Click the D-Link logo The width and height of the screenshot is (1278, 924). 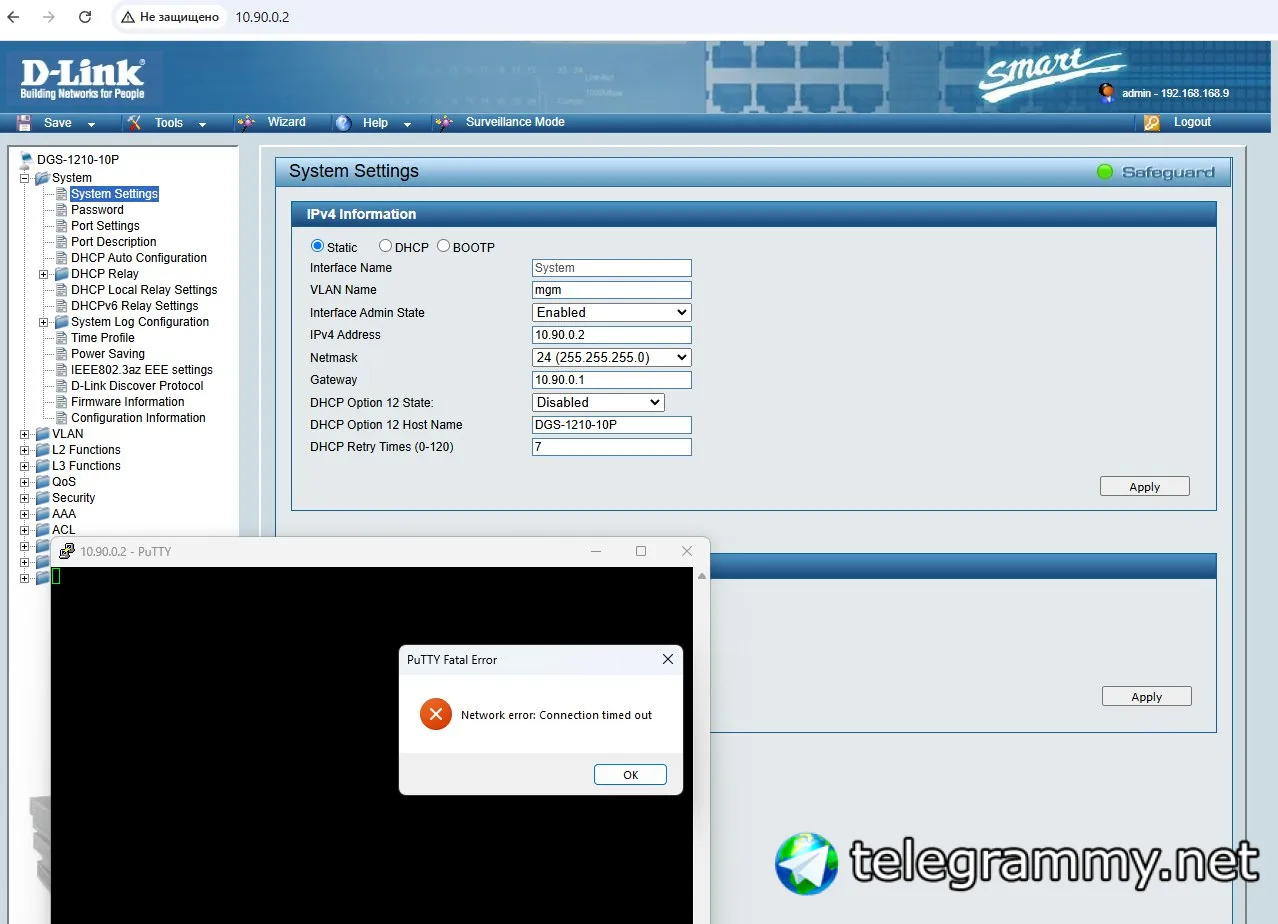83,79
